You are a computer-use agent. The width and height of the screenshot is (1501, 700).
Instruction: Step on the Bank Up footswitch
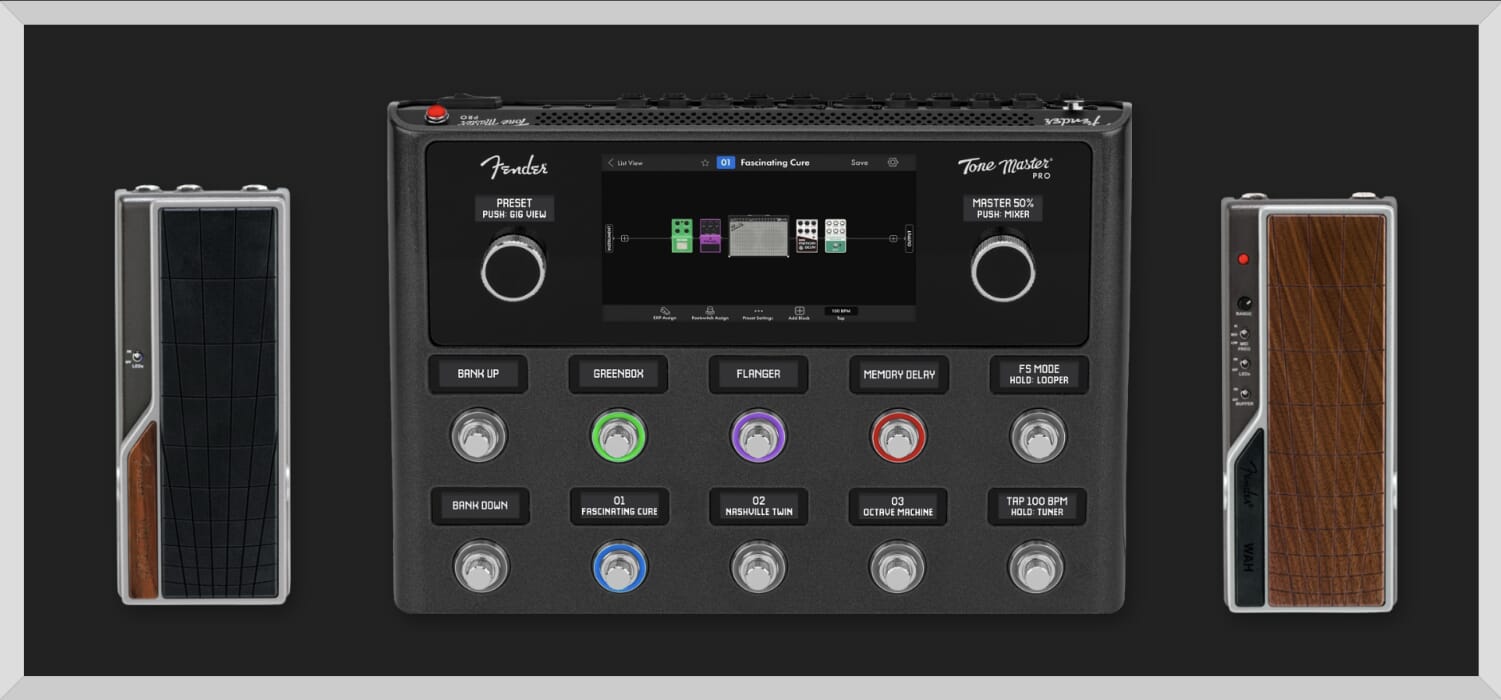(479, 436)
